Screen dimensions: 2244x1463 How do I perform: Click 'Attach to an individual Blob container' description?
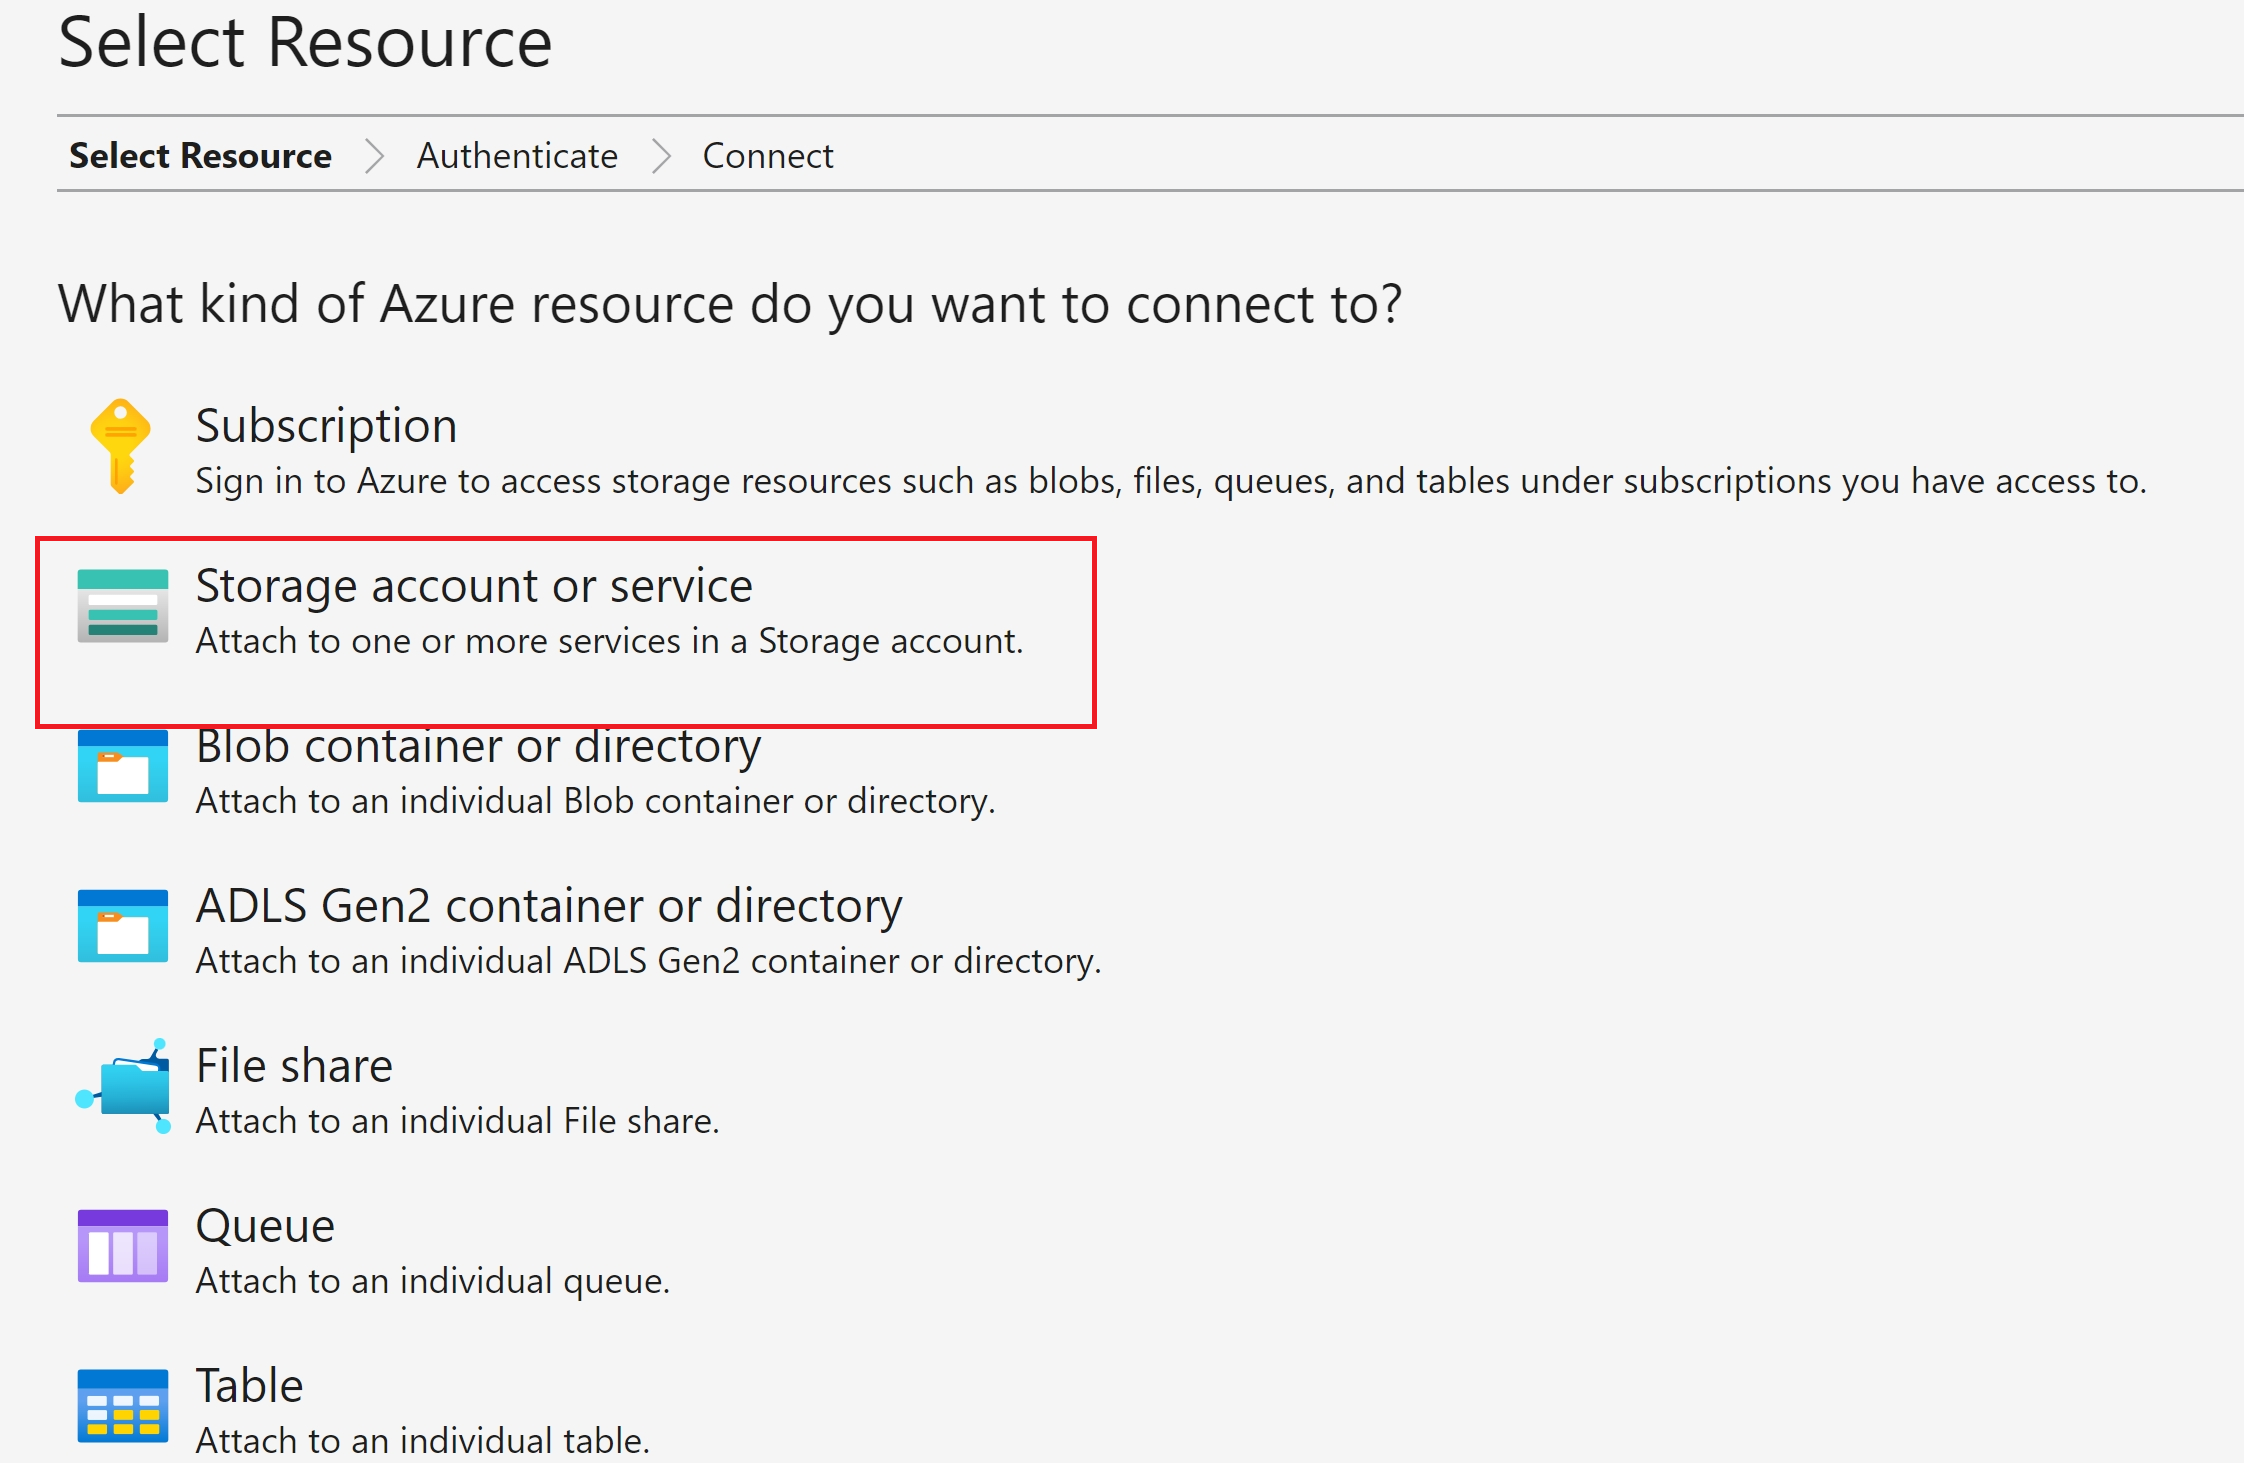pos(595,801)
